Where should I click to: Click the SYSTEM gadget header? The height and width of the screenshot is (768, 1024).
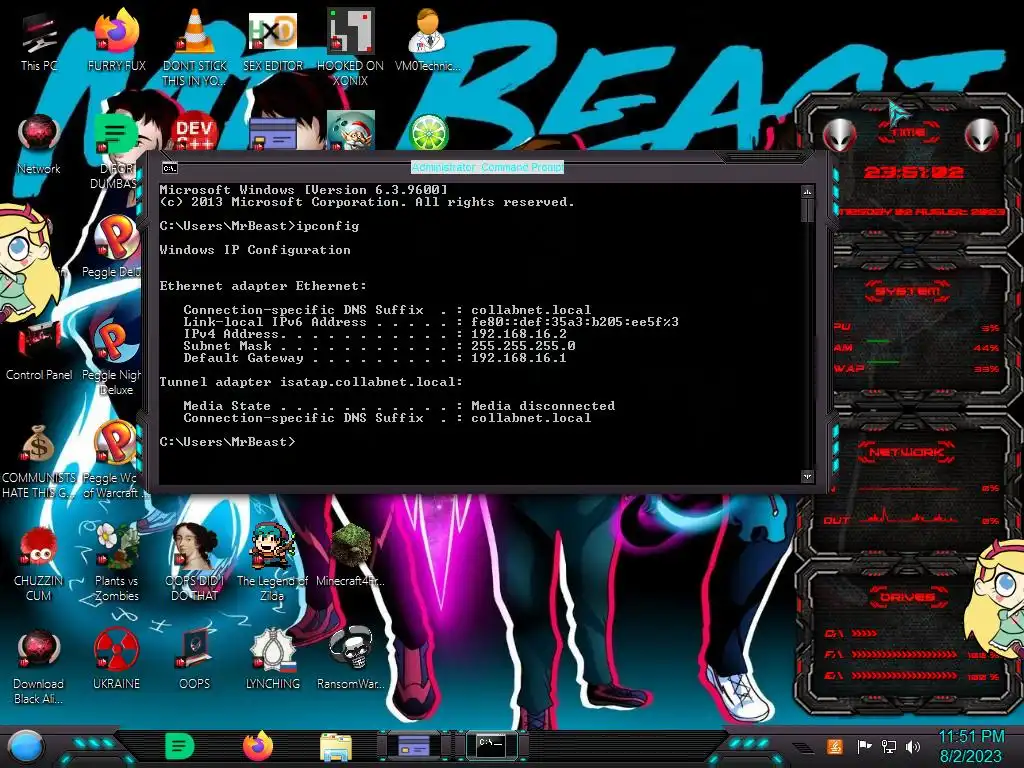click(908, 291)
